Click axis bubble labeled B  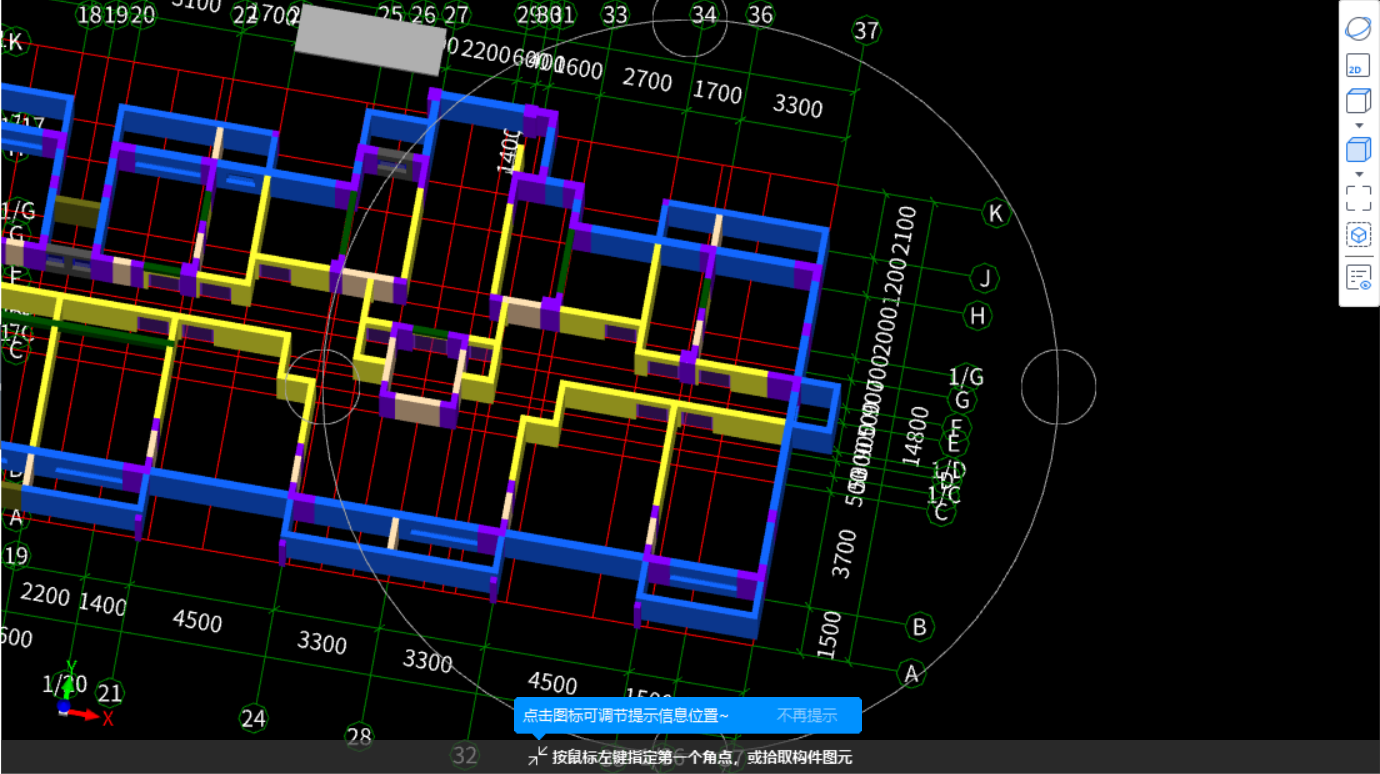click(x=919, y=627)
